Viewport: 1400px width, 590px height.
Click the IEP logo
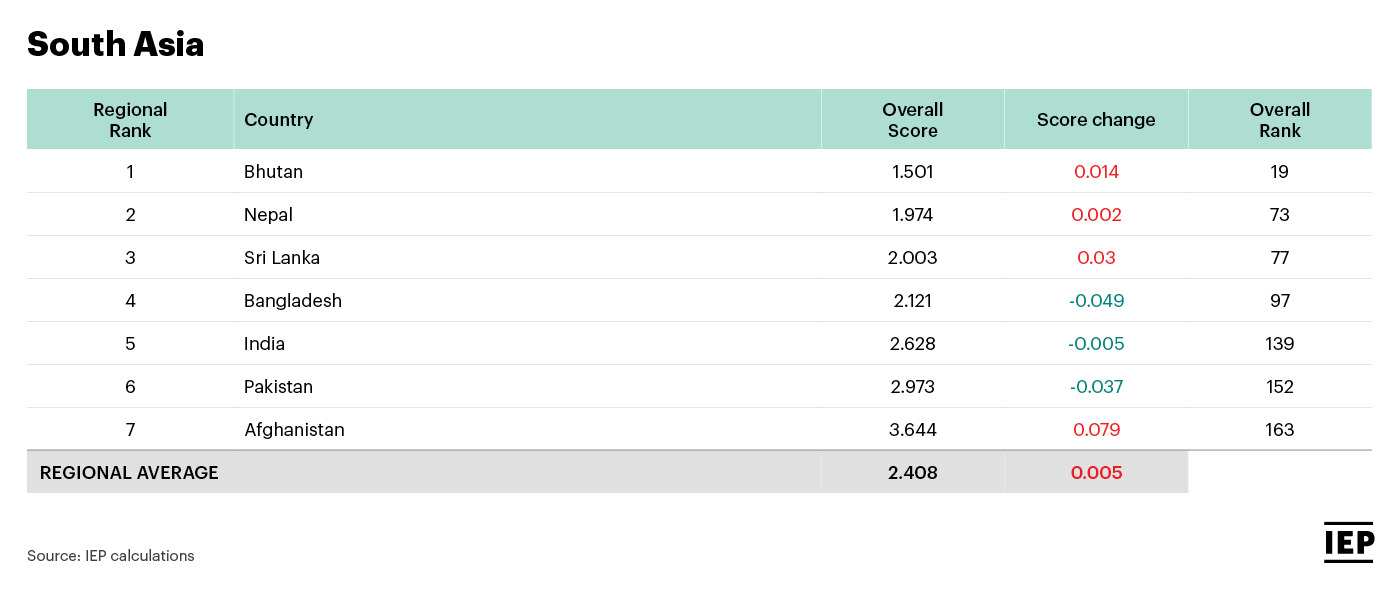tap(1348, 543)
